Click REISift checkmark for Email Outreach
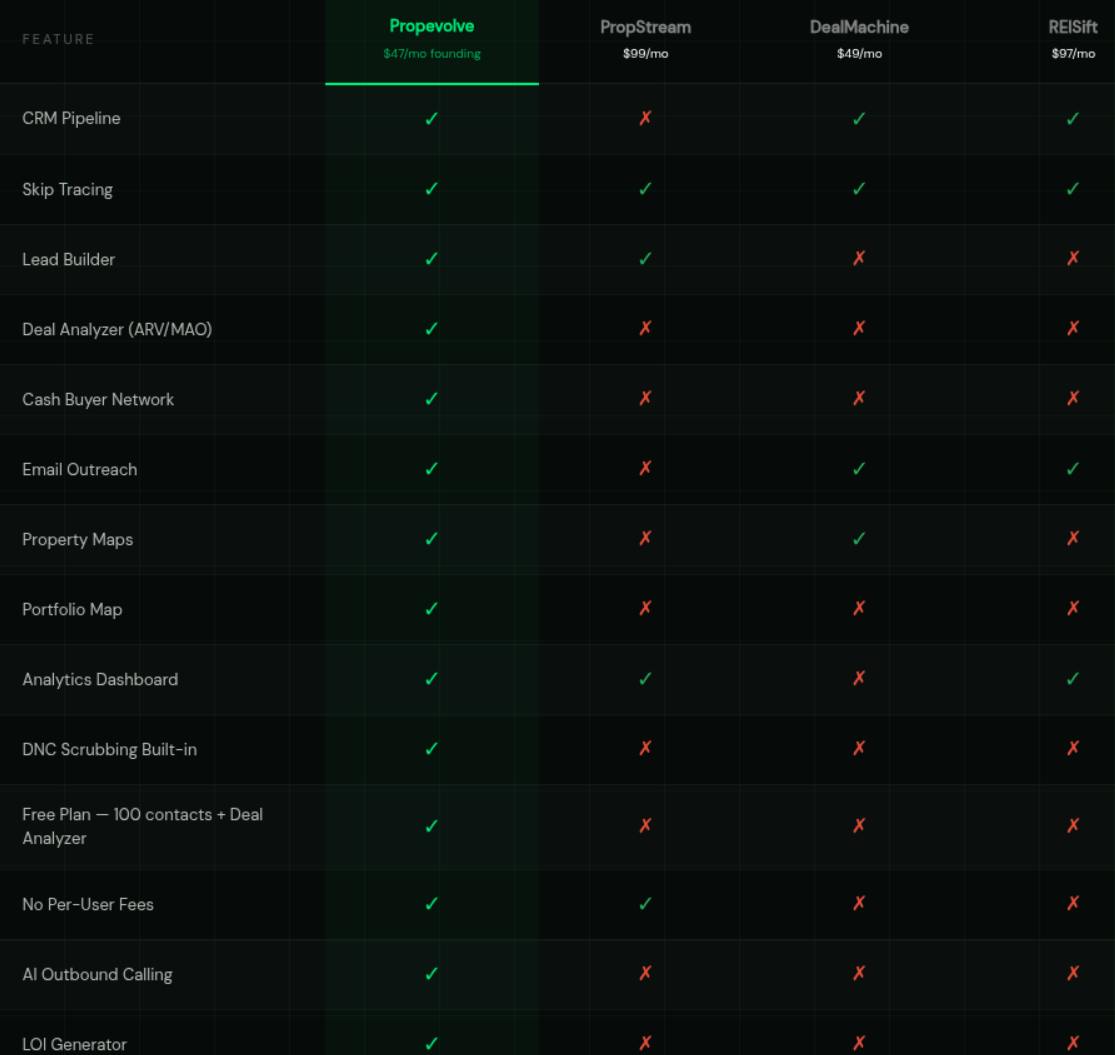 [1073, 468]
